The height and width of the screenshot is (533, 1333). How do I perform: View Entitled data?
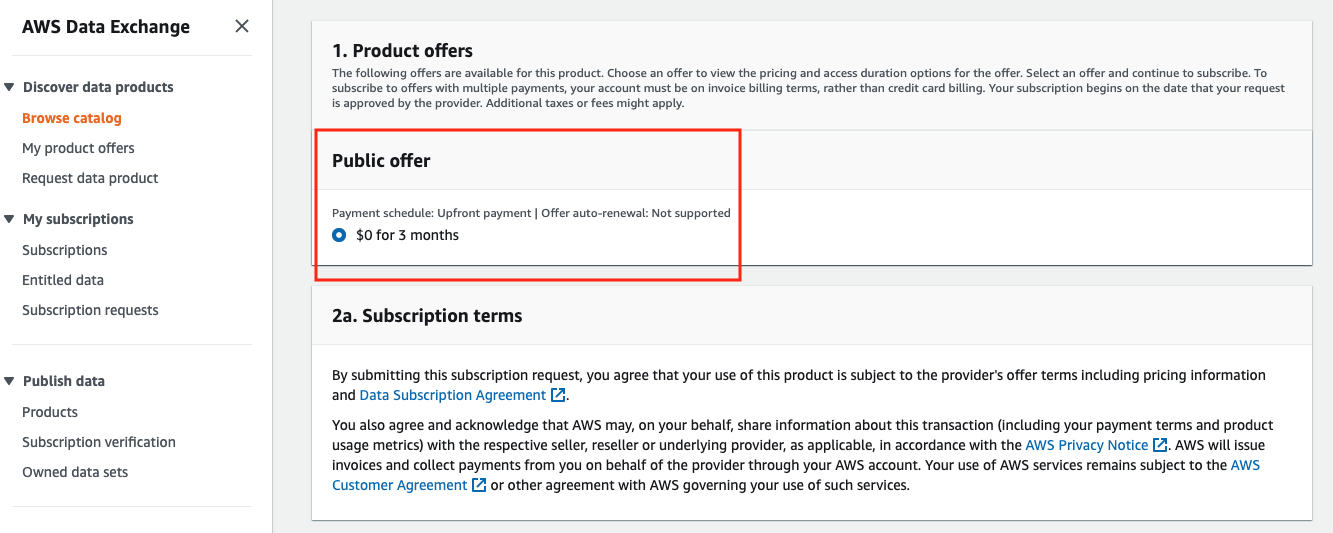(x=63, y=280)
